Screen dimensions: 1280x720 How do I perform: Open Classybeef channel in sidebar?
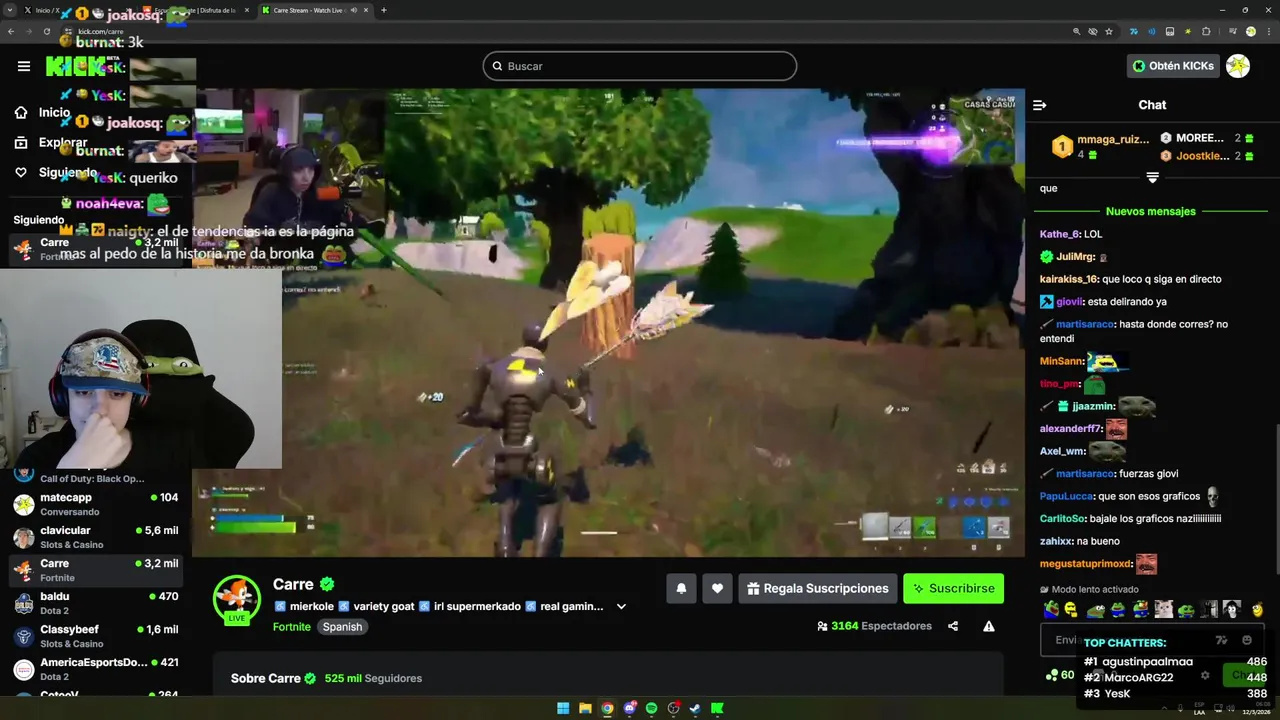[96, 636]
